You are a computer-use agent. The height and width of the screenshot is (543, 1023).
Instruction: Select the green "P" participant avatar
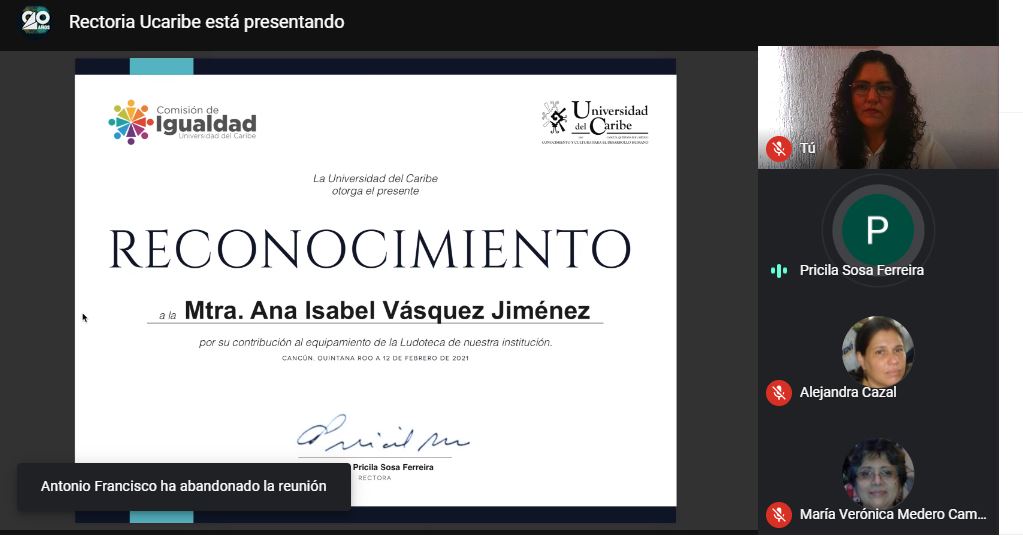point(877,229)
